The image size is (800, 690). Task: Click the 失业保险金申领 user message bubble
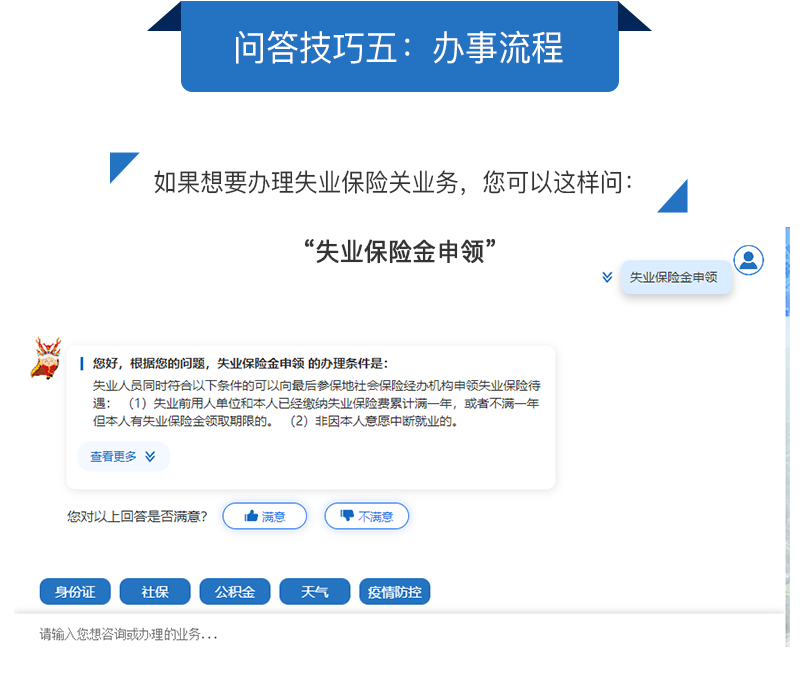tap(674, 277)
